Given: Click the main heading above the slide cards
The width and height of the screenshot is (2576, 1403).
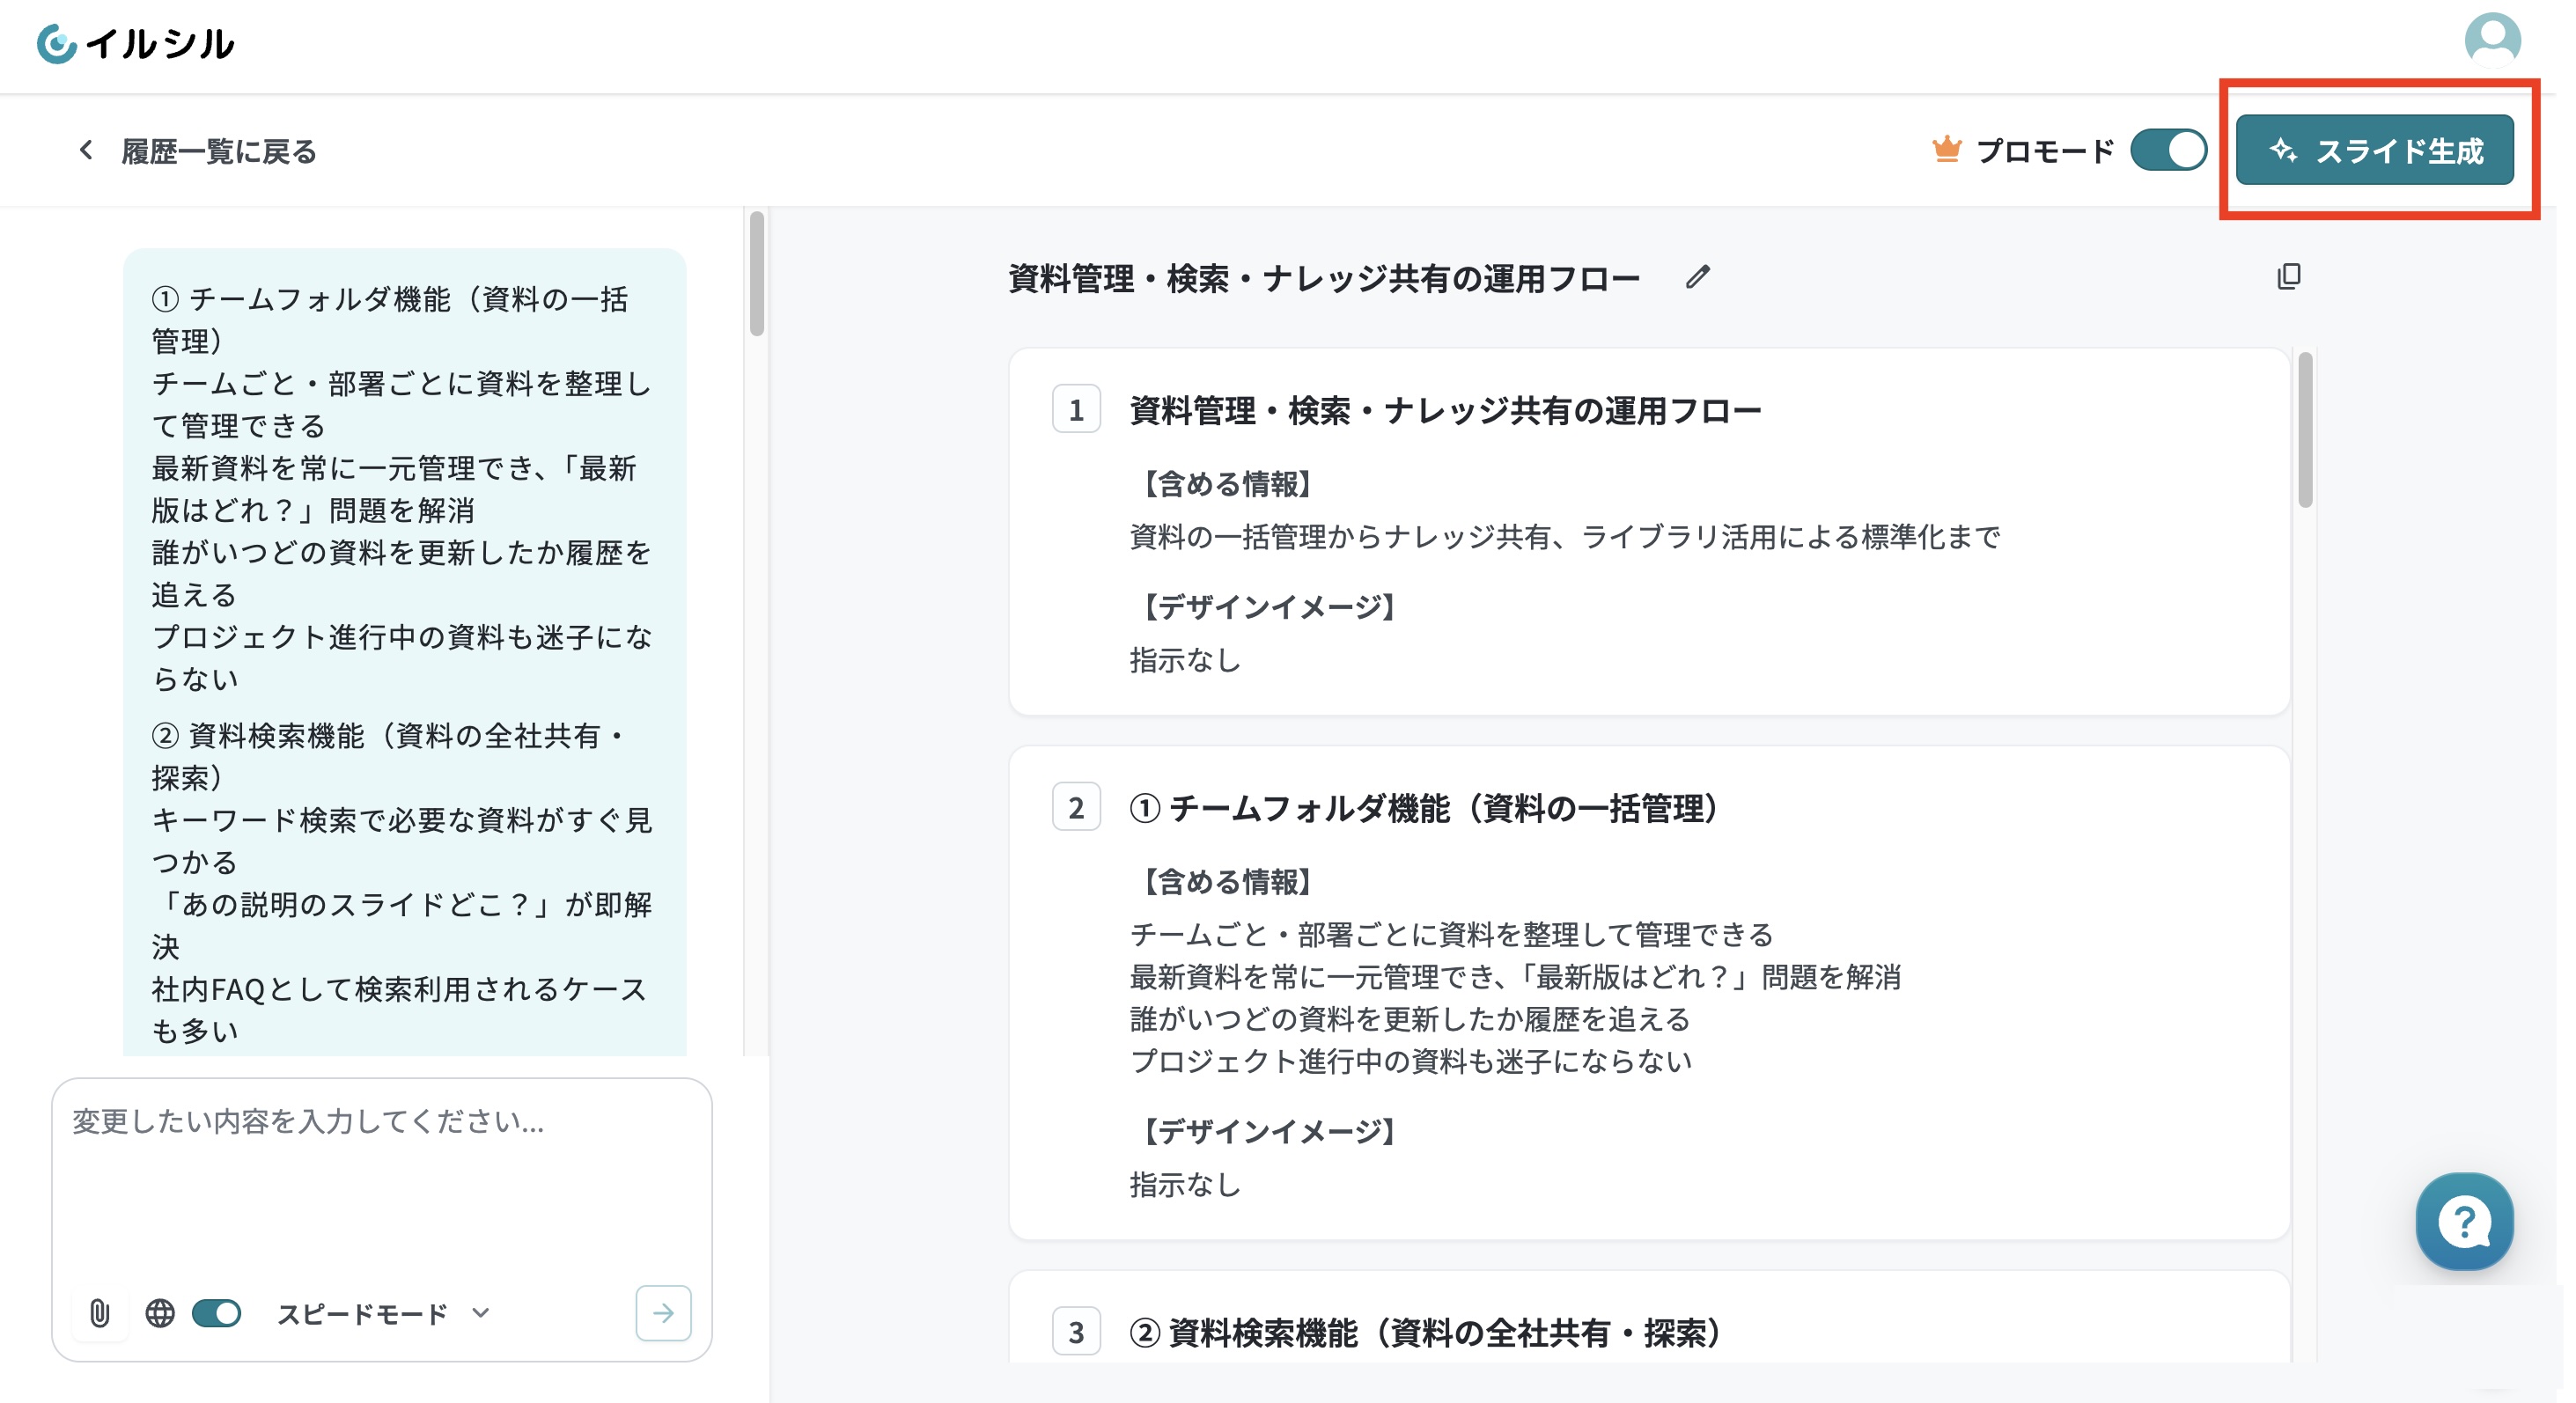Looking at the screenshot, I should [x=1323, y=278].
